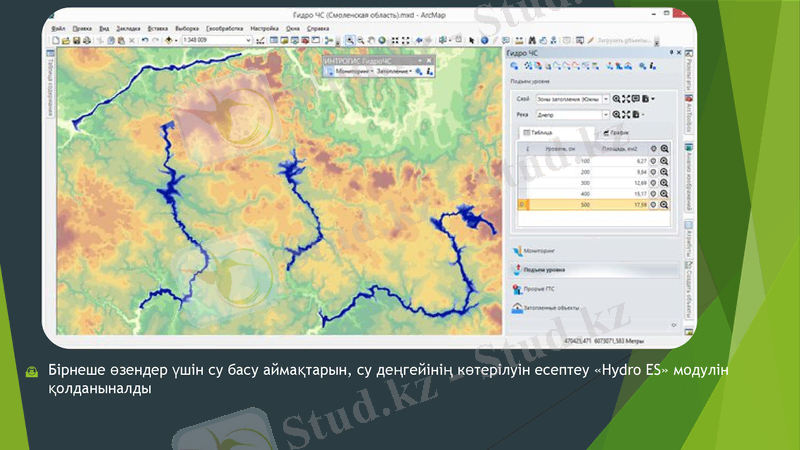
Task: Click the Undo arrow icon
Action: click(x=145, y=40)
